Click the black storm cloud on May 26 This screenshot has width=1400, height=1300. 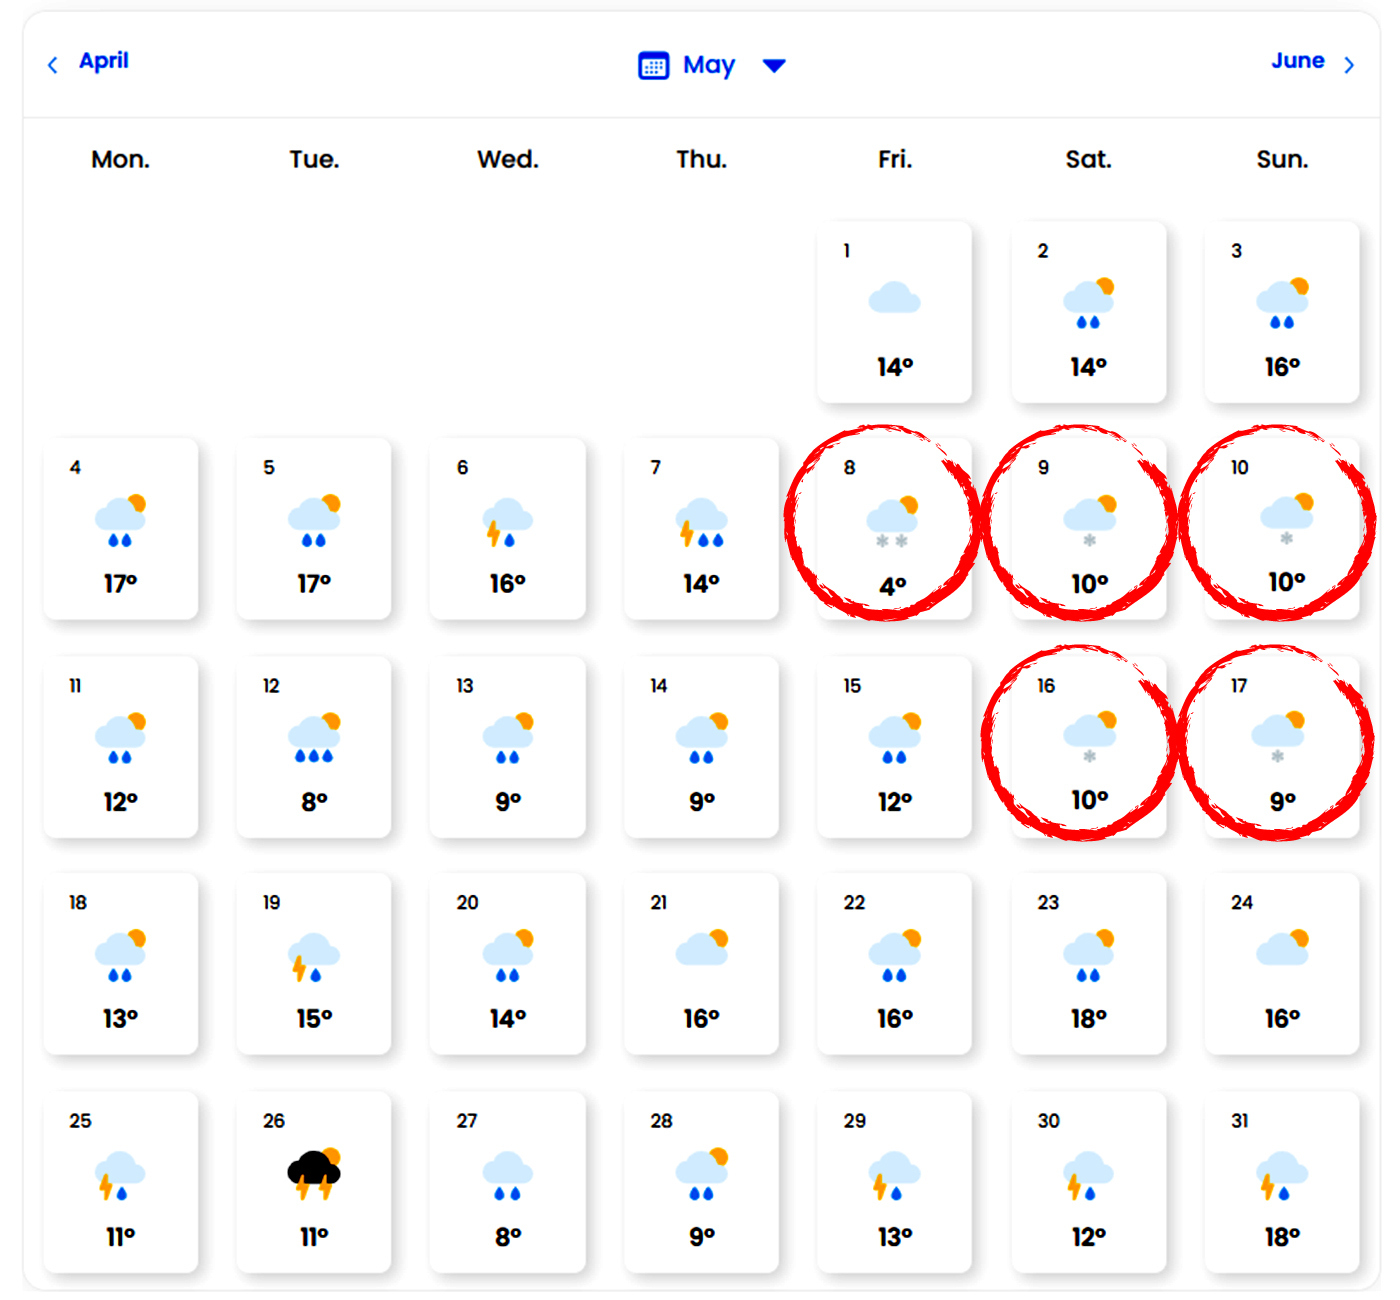coord(314,1174)
